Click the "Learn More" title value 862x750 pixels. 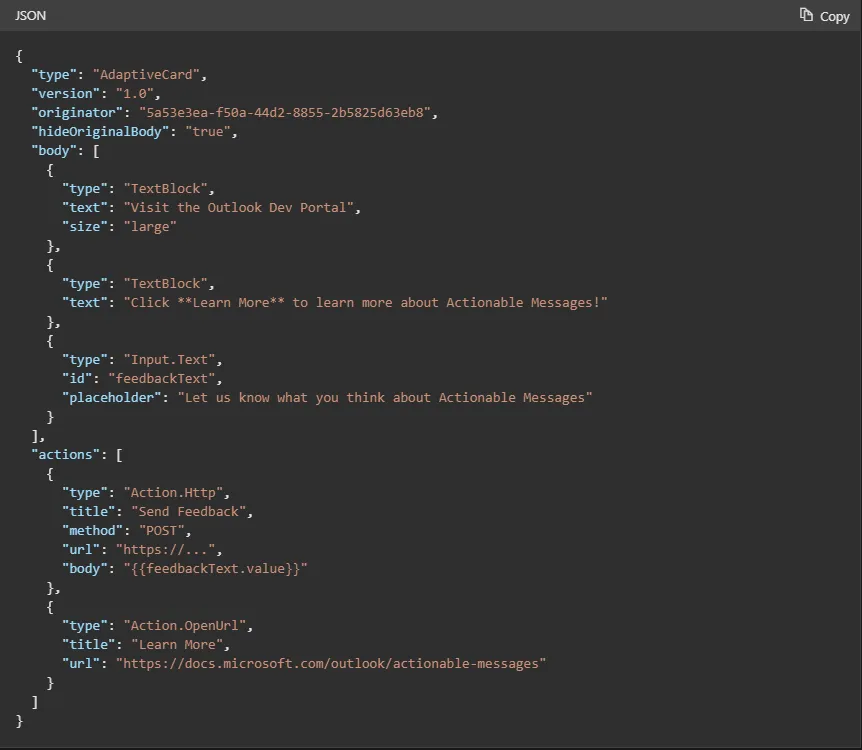[x=176, y=645]
